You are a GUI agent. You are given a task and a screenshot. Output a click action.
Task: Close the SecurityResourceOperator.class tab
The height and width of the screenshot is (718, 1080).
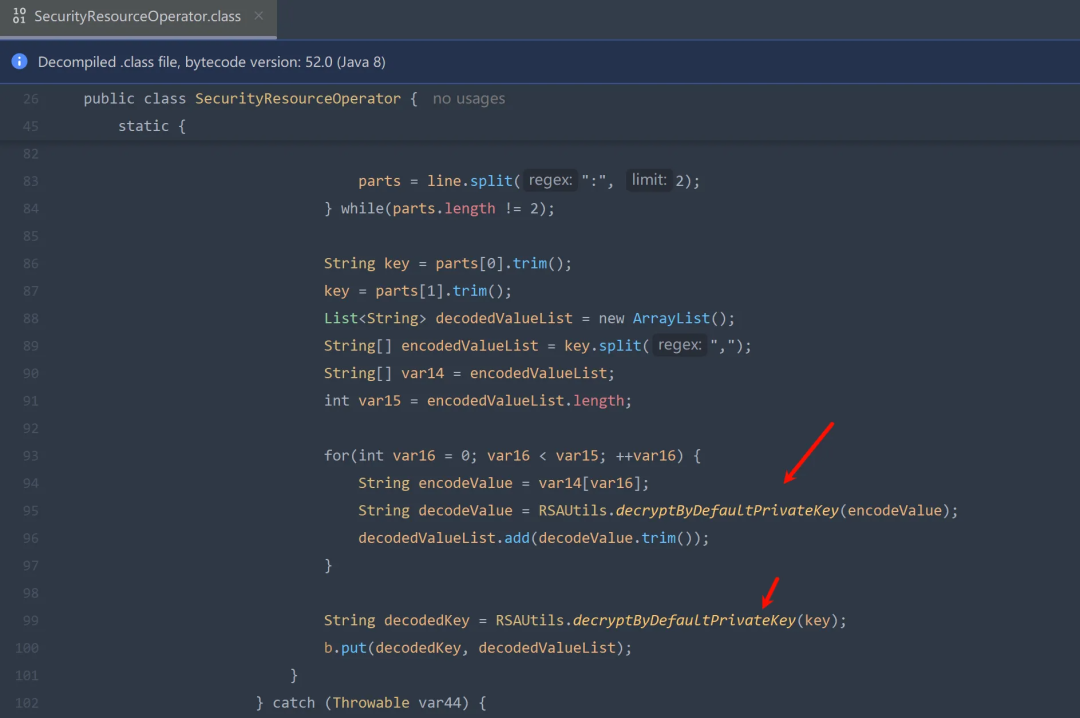point(259,16)
